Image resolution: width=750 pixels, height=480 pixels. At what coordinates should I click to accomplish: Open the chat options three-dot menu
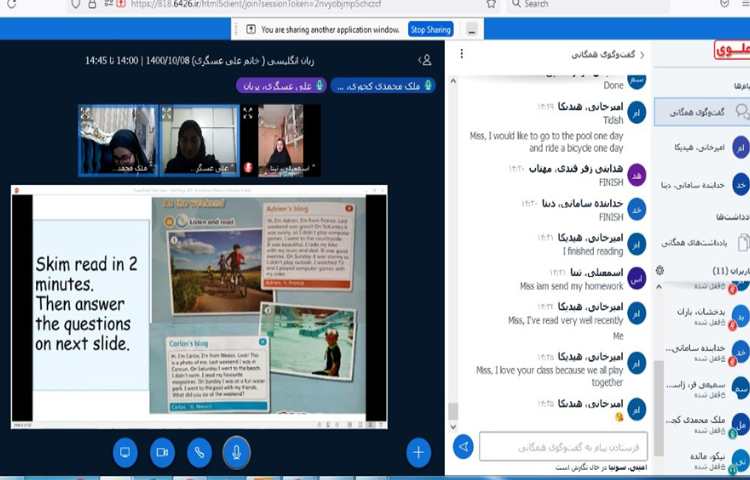click(x=461, y=54)
